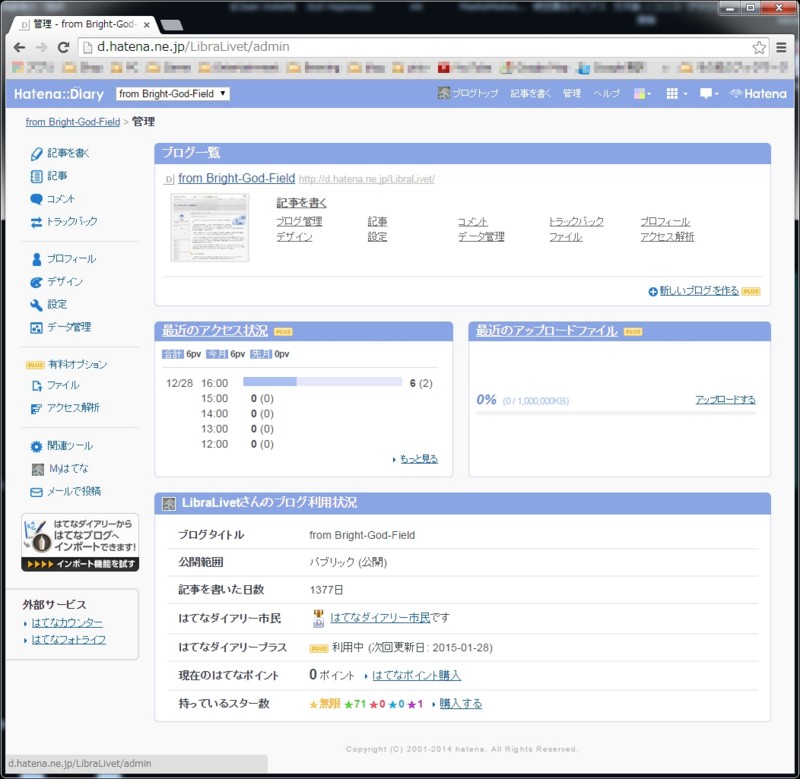Screen dimensions: 800x779
Task: Click the もっと見る link under access stats
Action: pyautogui.click(x=419, y=459)
